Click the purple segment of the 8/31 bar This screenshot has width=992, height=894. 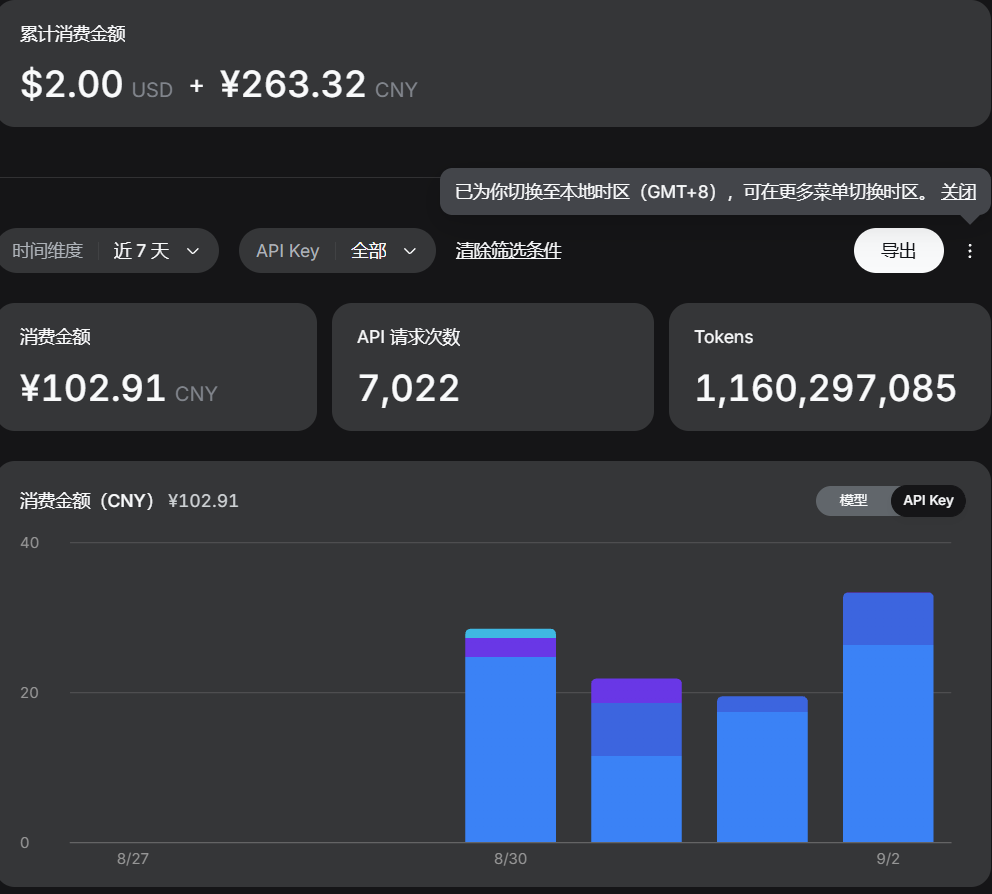[636, 691]
